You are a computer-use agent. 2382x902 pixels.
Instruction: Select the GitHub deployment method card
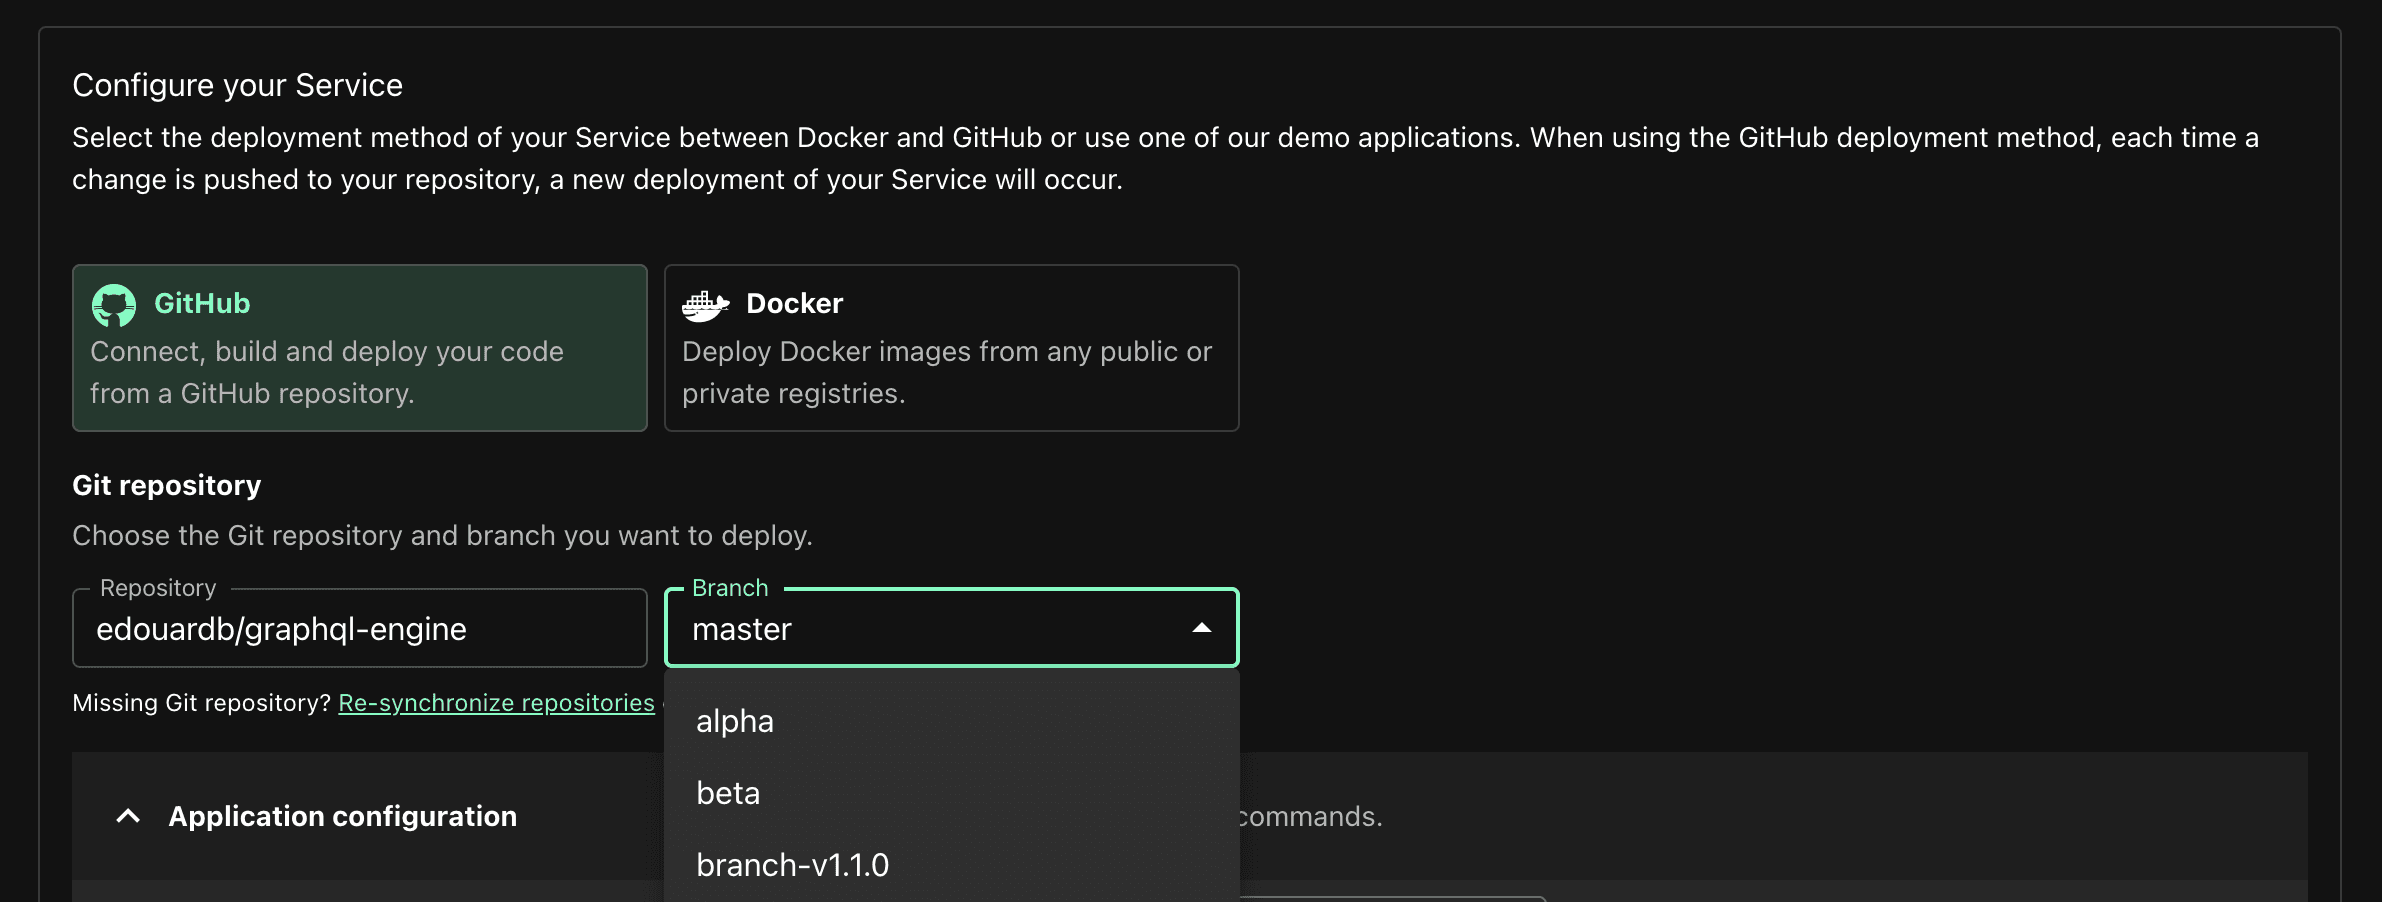pyautogui.click(x=359, y=348)
